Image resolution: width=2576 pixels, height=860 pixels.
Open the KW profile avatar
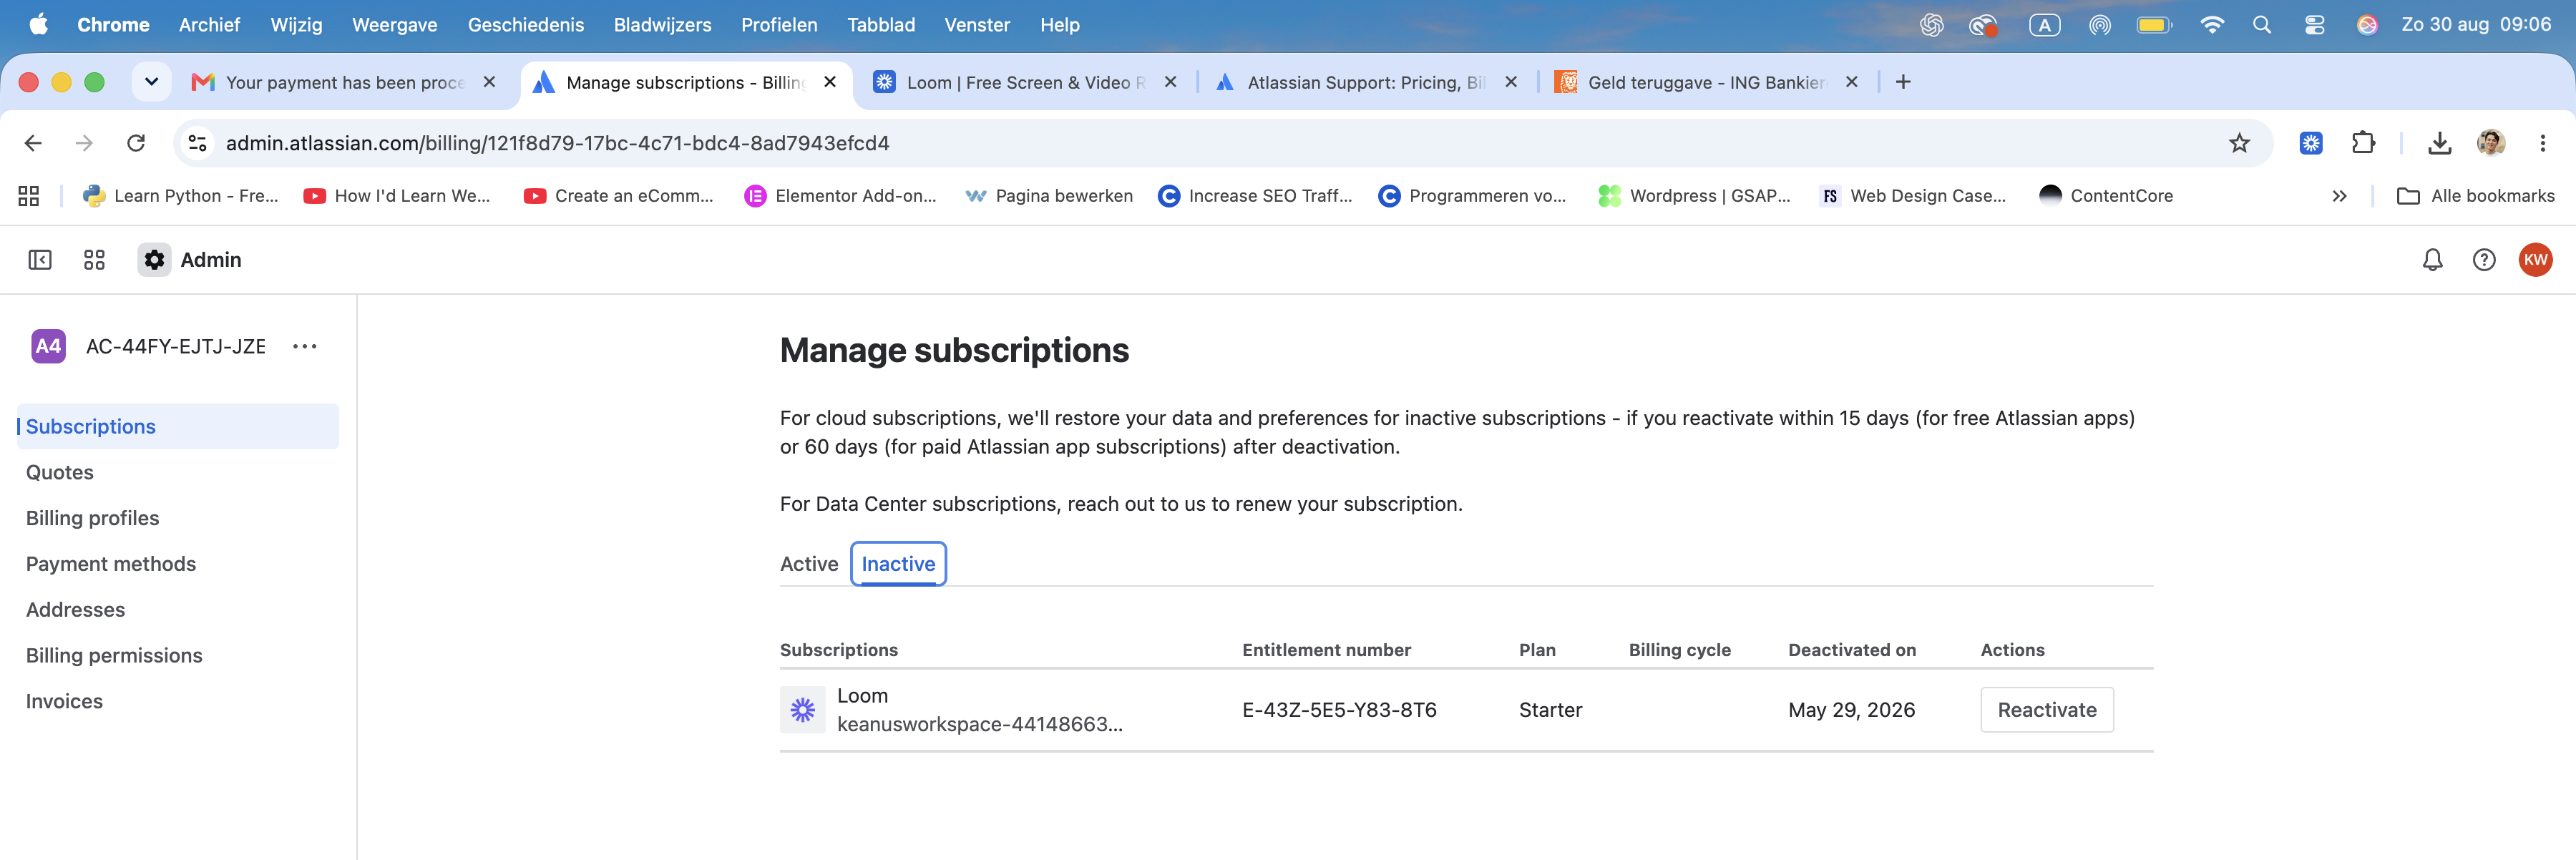(2535, 260)
